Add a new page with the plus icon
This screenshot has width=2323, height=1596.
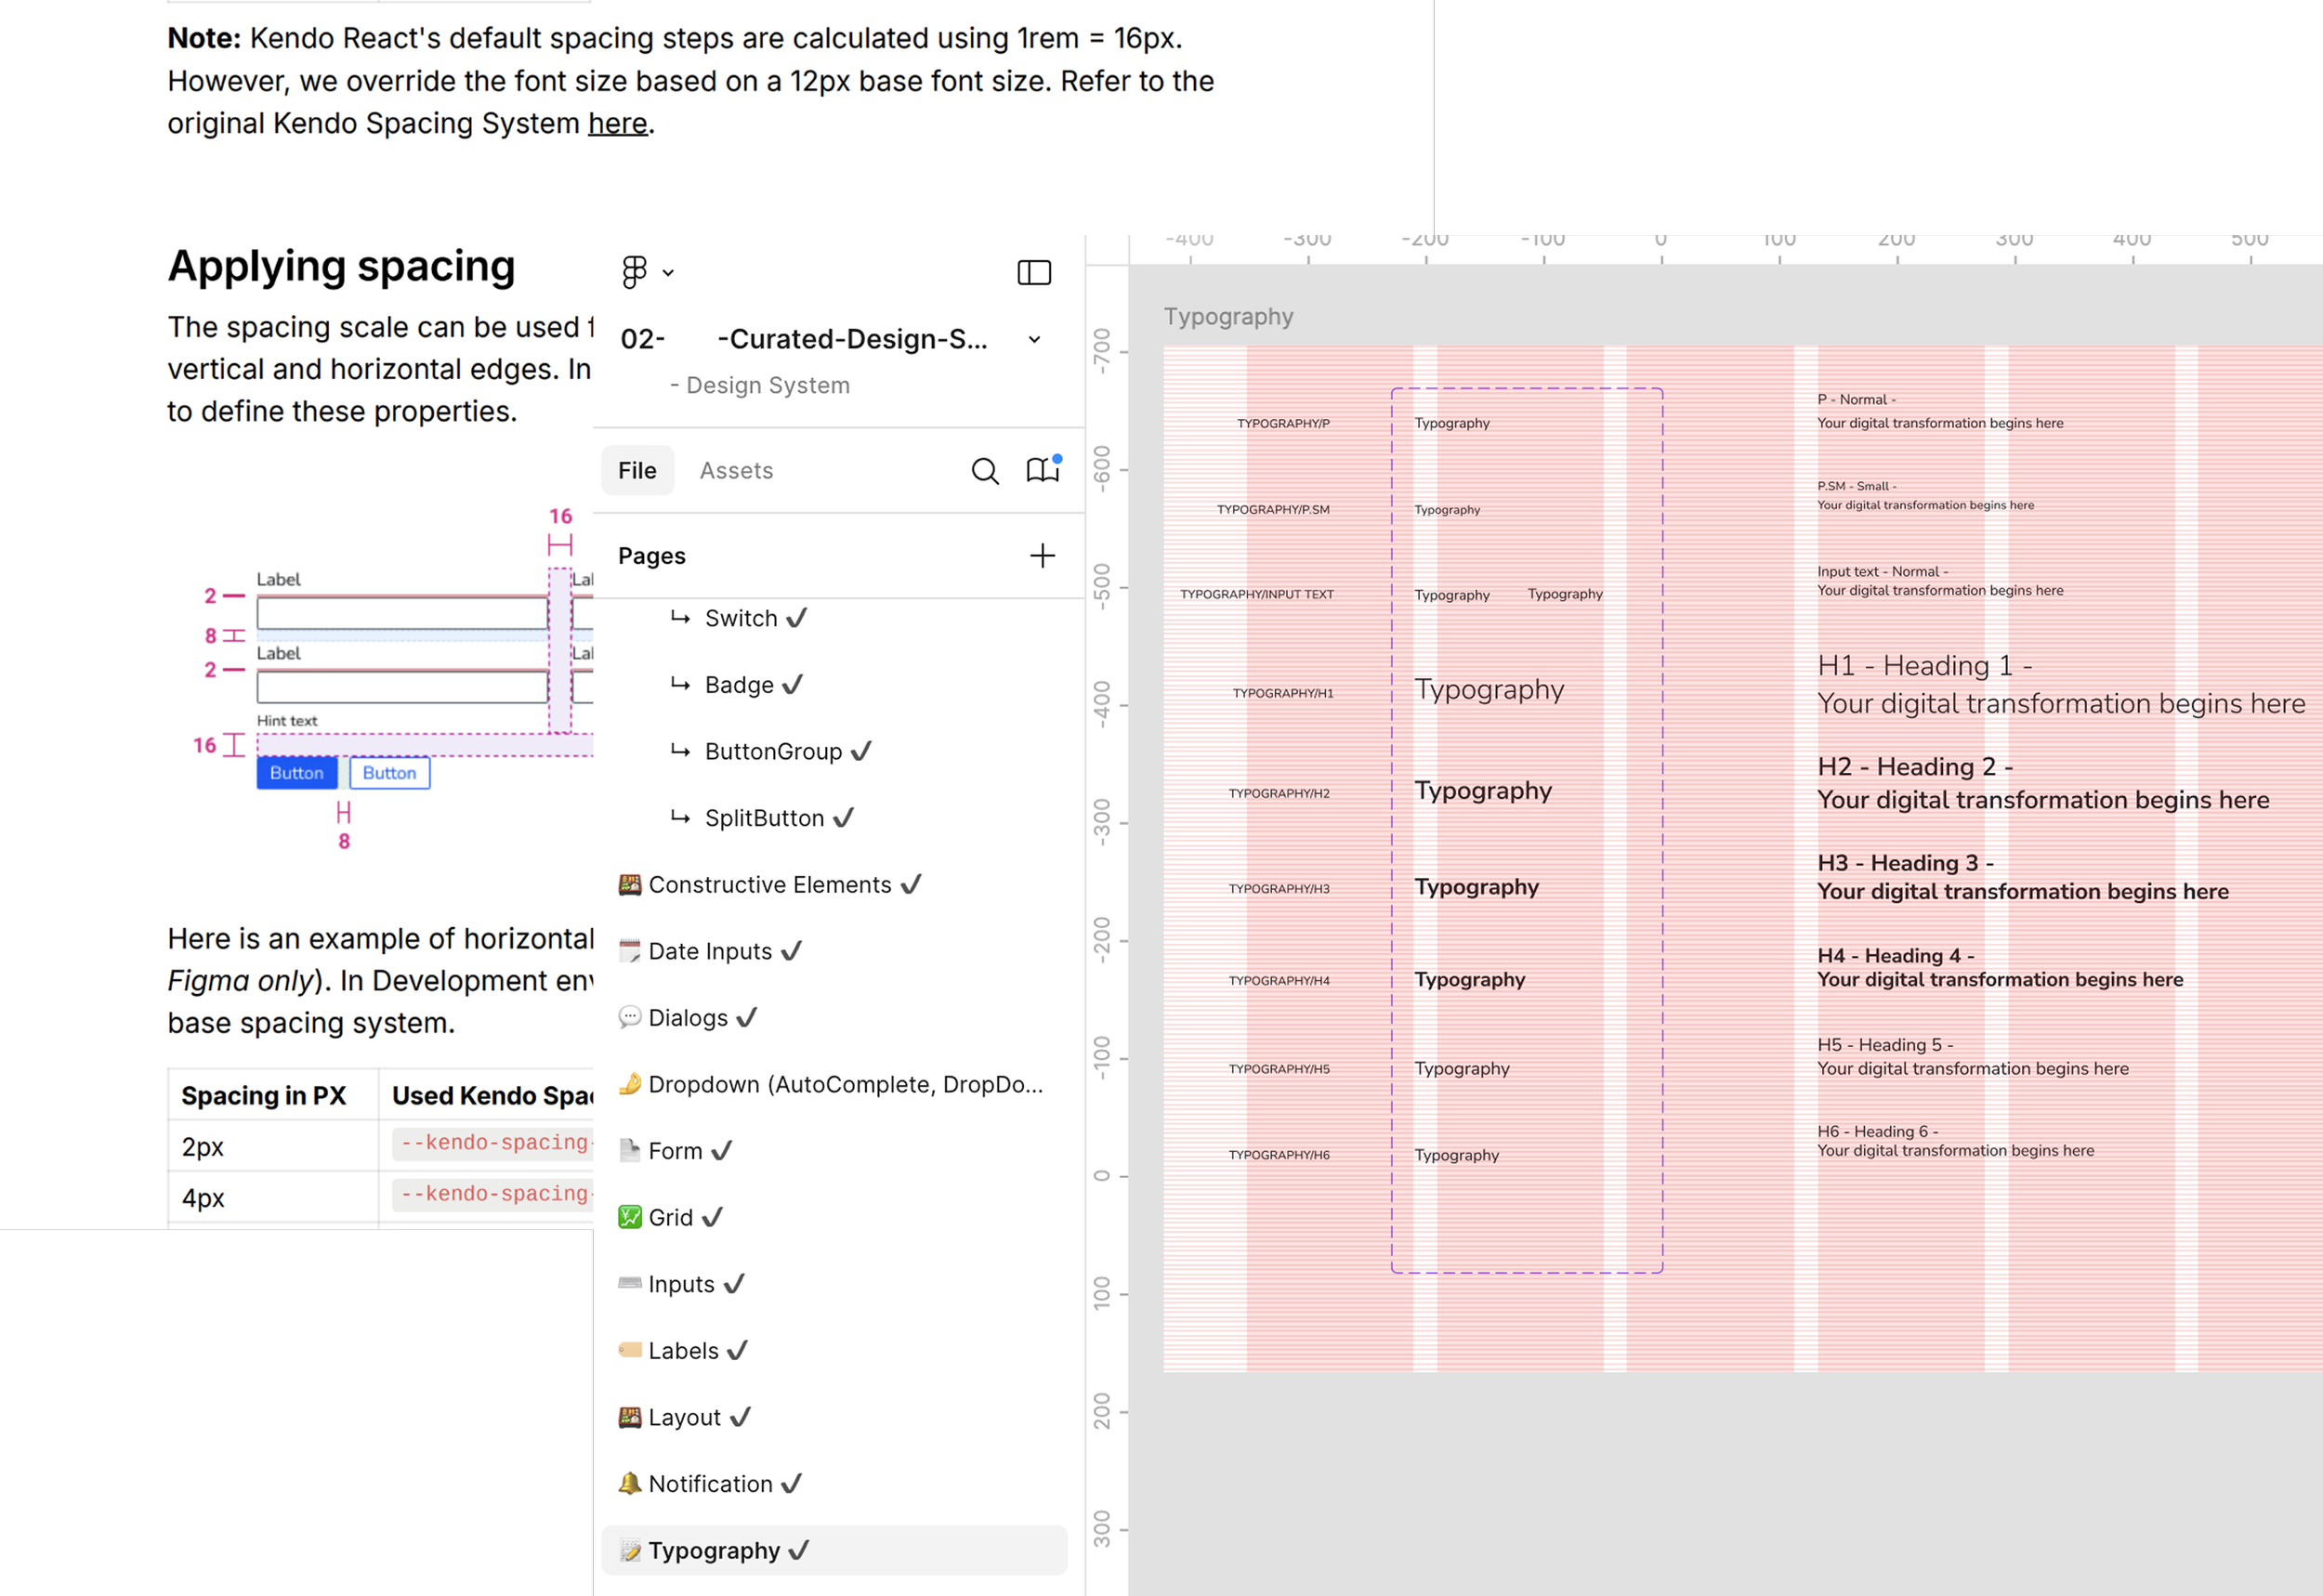point(1042,556)
